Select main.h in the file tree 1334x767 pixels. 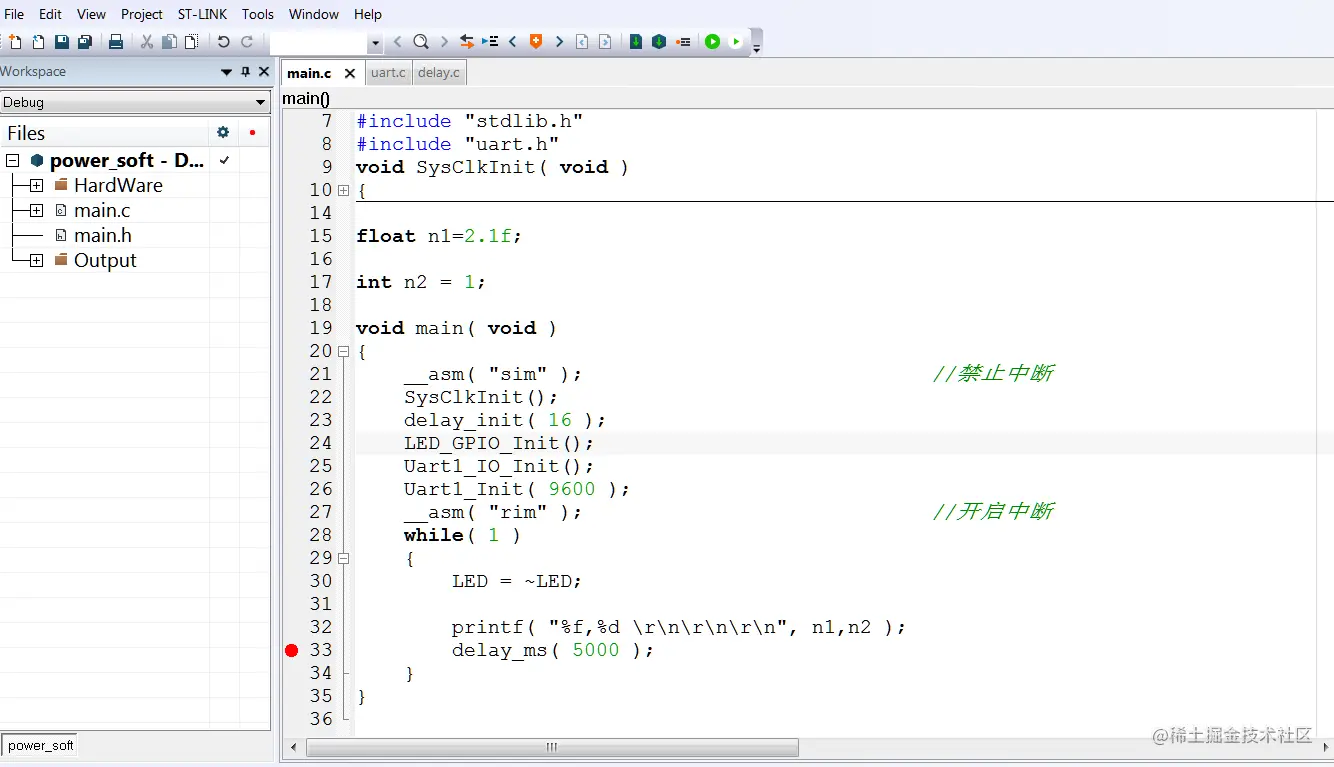pos(103,235)
